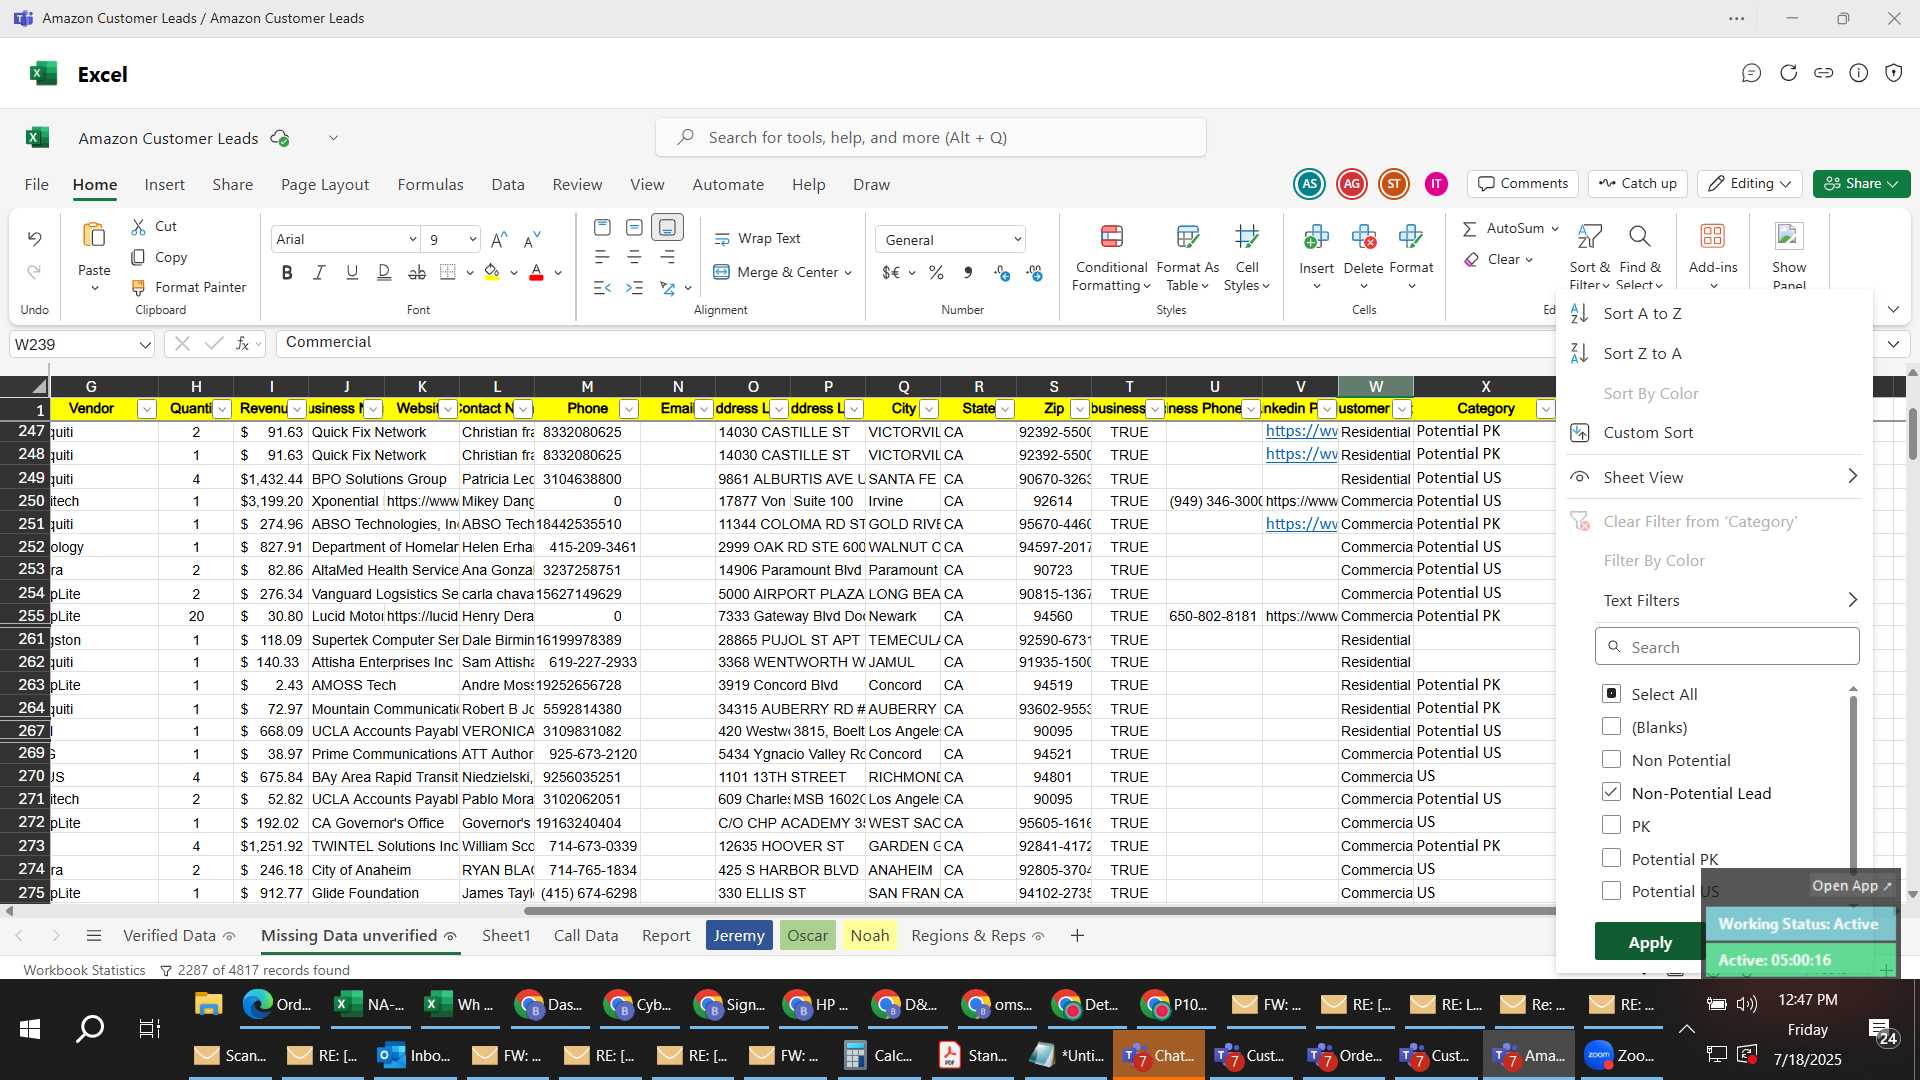The image size is (1920, 1080).
Task: Check the Select All checkbox
Action: pos(1611,693)
